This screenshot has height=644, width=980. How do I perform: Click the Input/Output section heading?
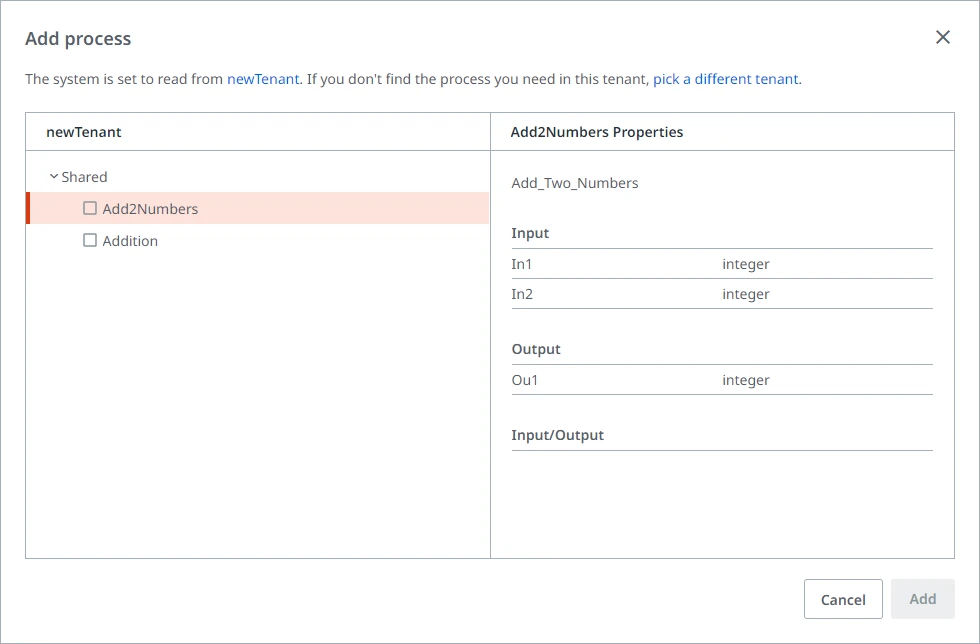click(558, 435)
